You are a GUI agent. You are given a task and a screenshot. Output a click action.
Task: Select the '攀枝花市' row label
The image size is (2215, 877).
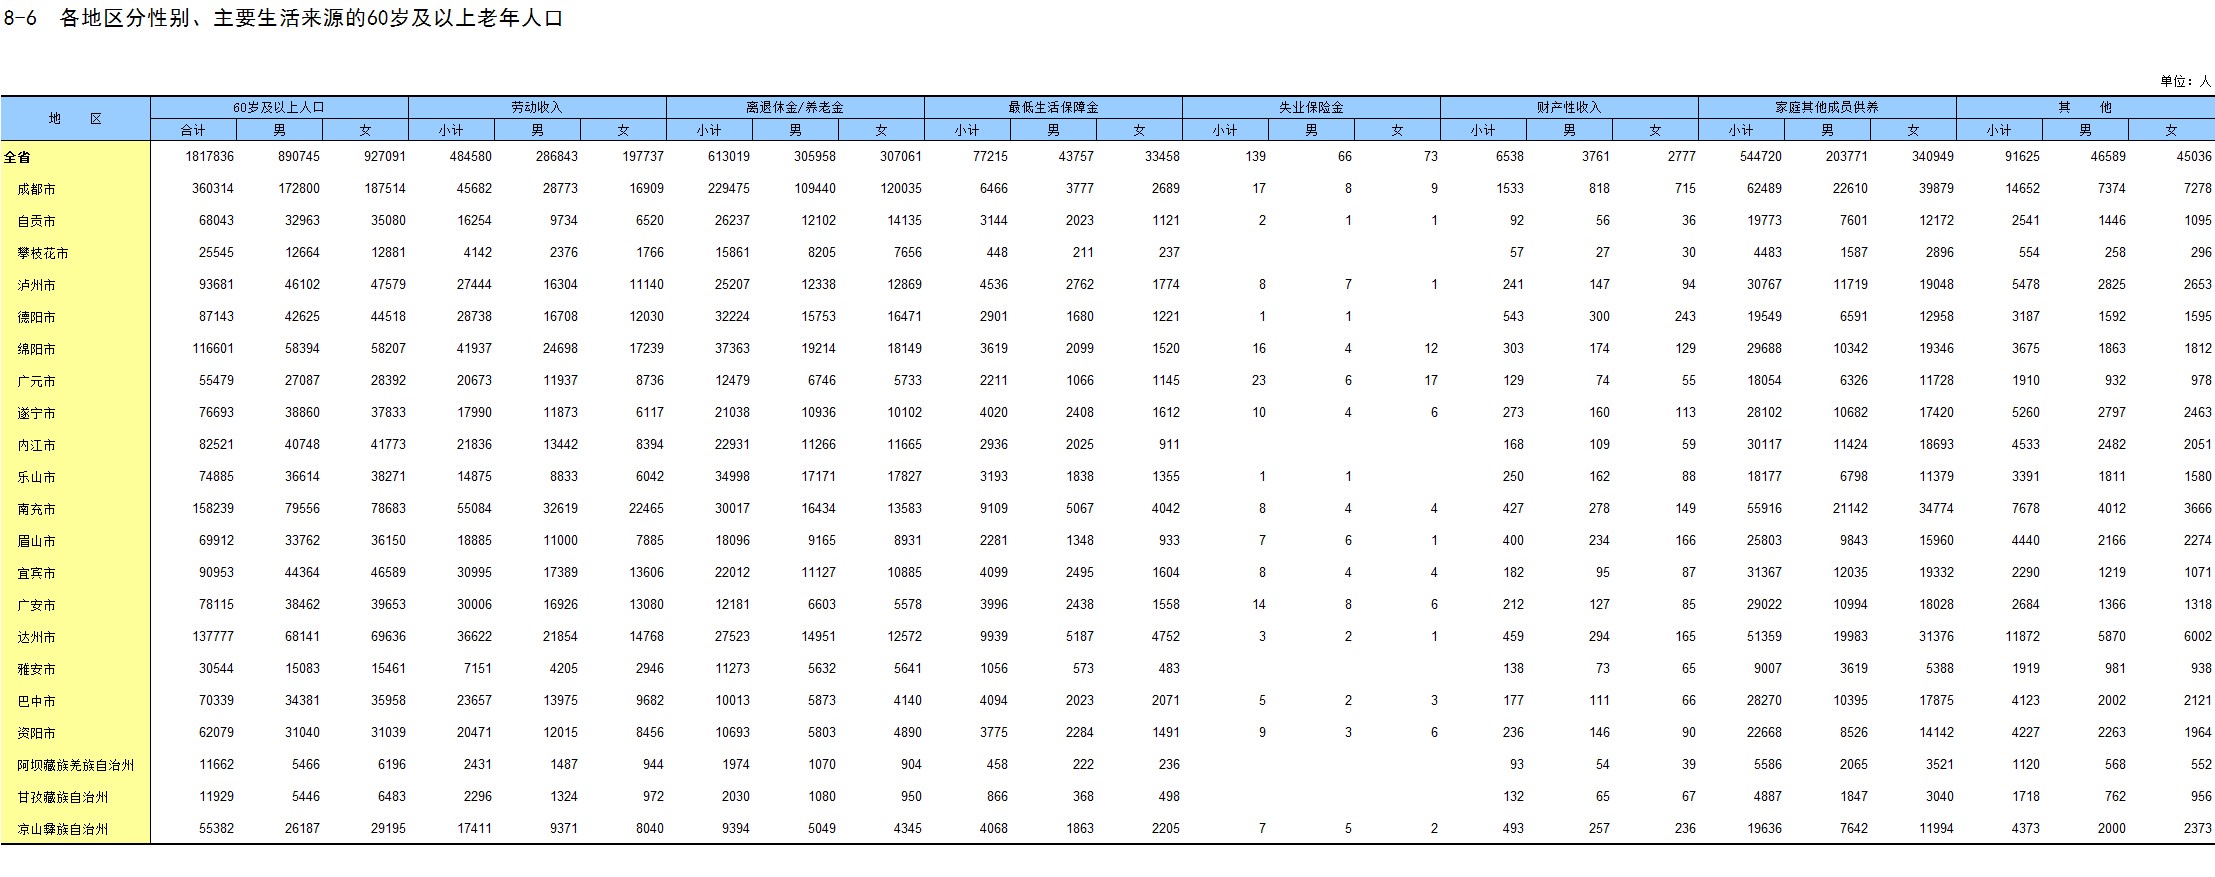pyautogui.click(x=43, y=253)
